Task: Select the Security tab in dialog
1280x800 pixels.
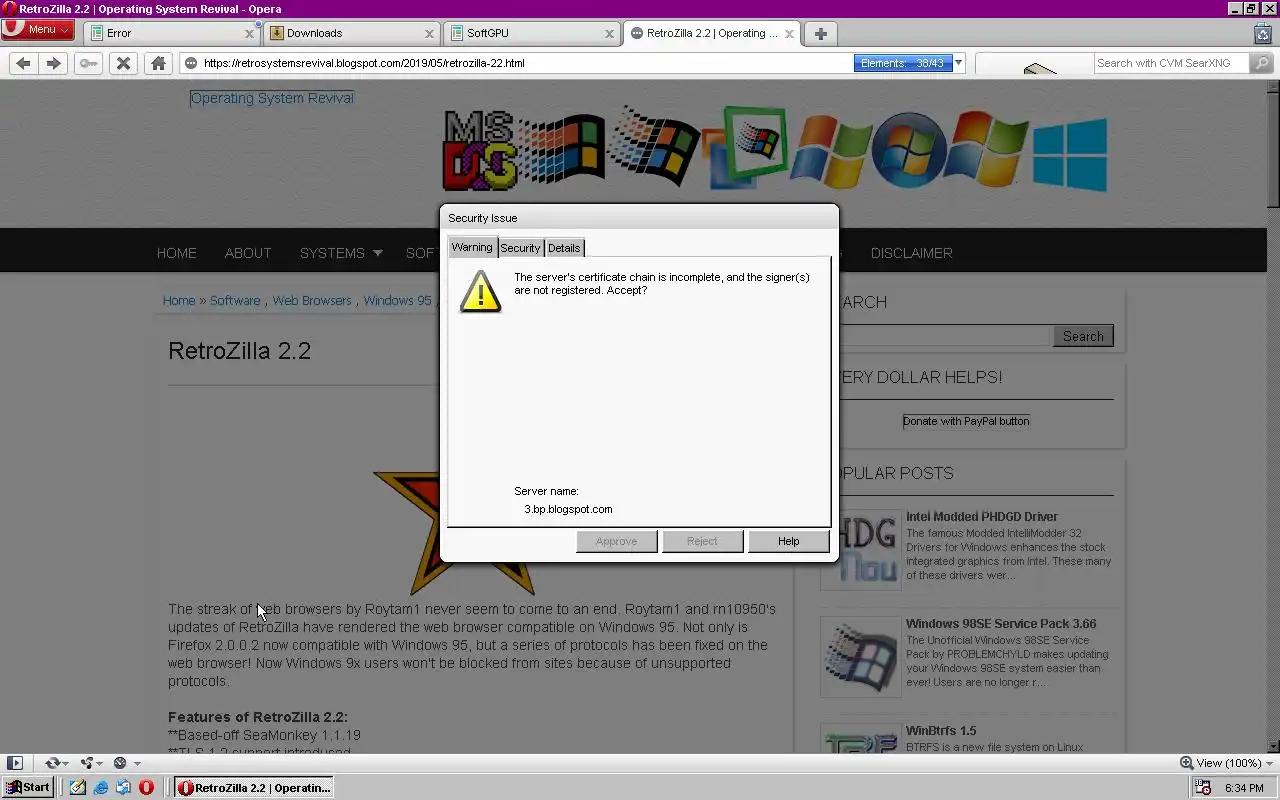Action: click(520, 248)
